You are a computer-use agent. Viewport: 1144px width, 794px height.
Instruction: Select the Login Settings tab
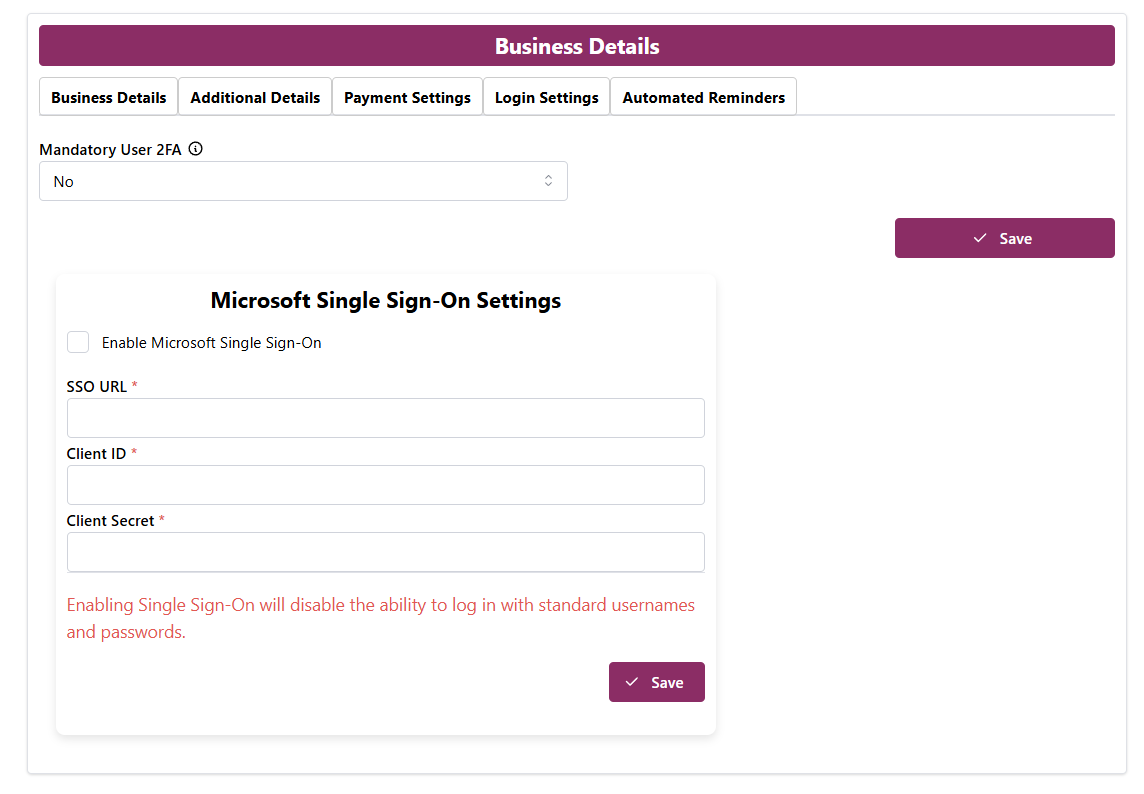pyautogui.click(x=546, y=97)
